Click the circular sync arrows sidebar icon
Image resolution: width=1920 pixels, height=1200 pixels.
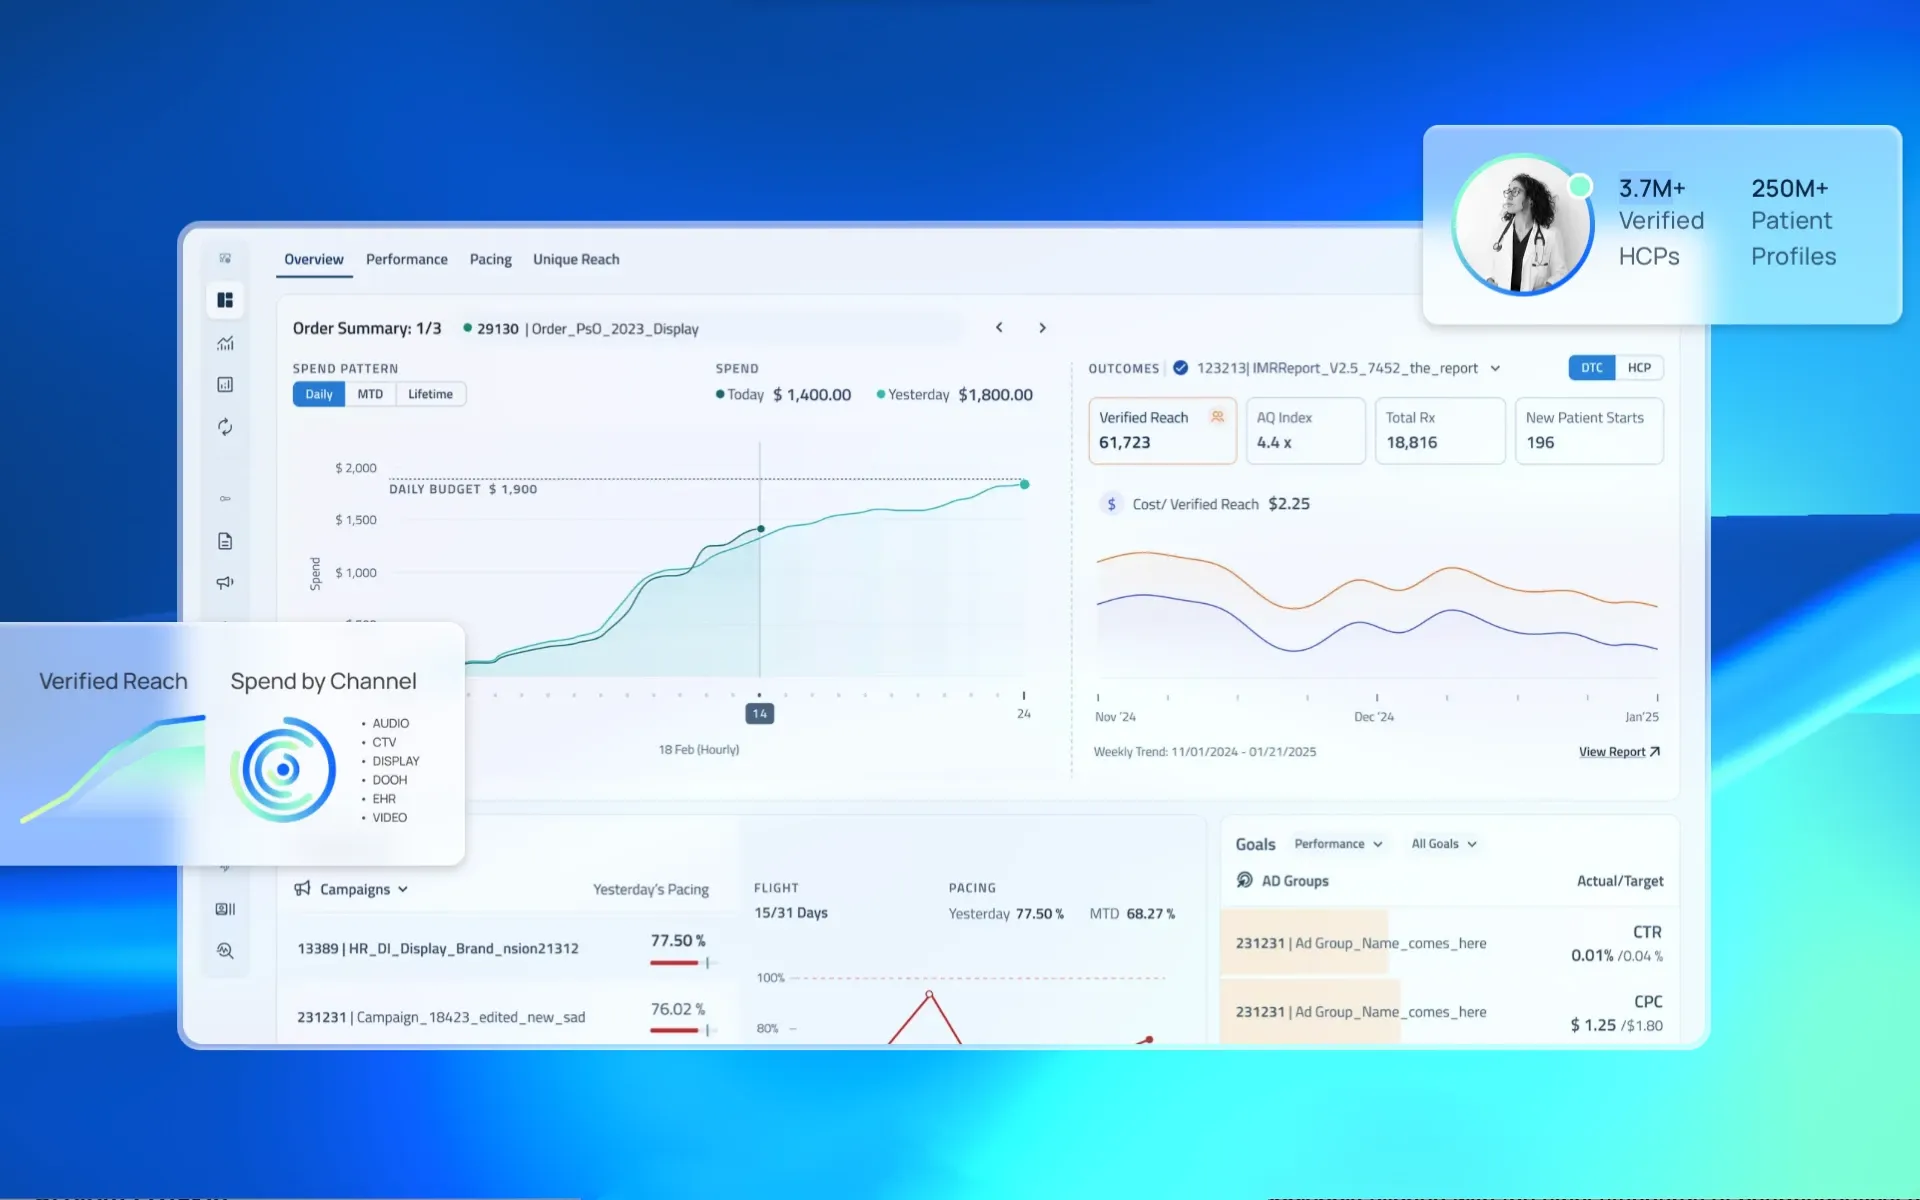click(225, 427)
